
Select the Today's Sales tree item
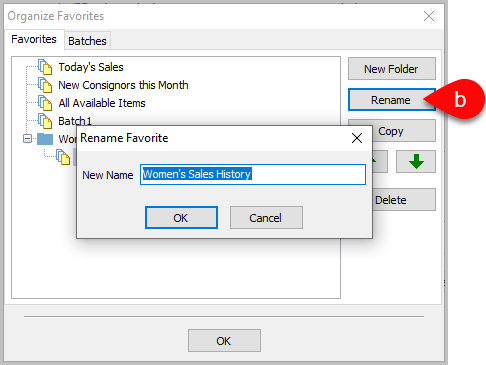[x=91, y=67]
